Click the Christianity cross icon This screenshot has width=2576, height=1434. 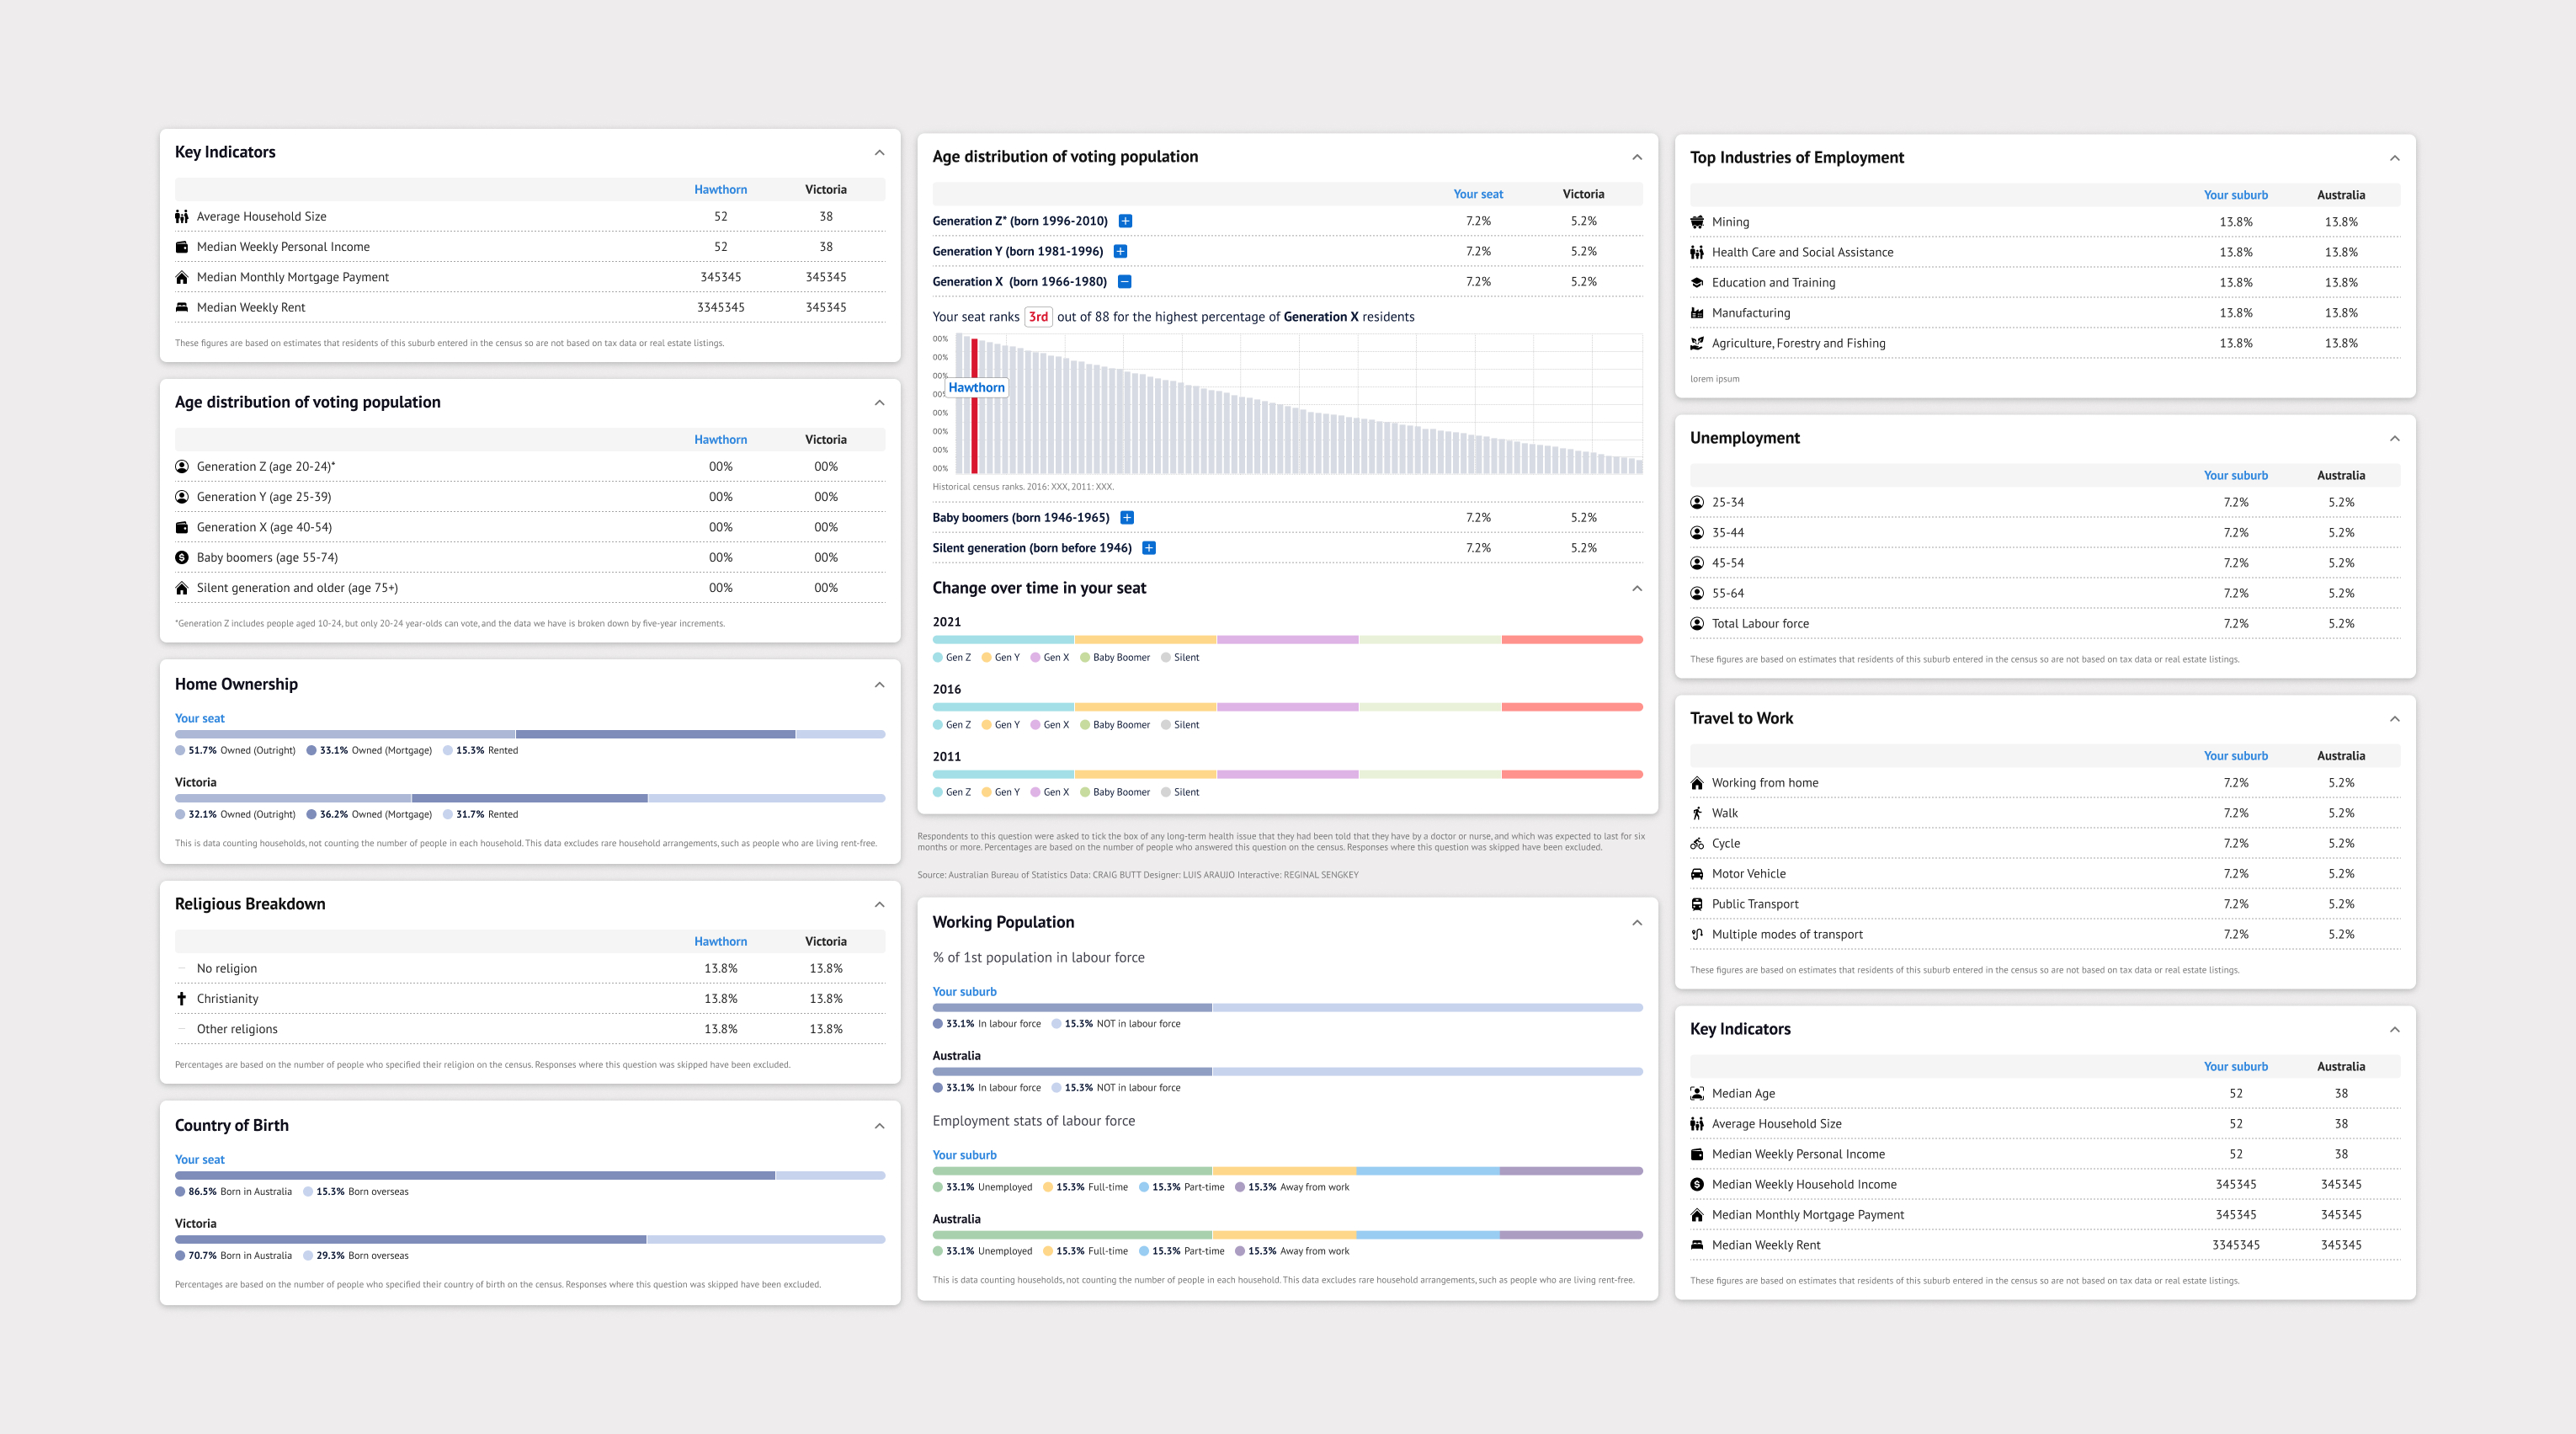(x=181, y=999)
